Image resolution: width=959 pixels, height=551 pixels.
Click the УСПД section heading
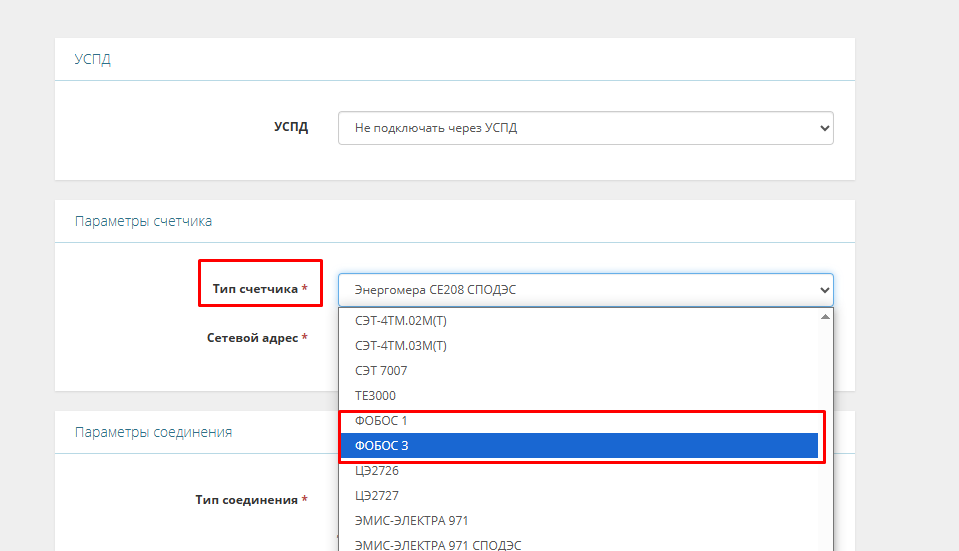coord(92,59)
